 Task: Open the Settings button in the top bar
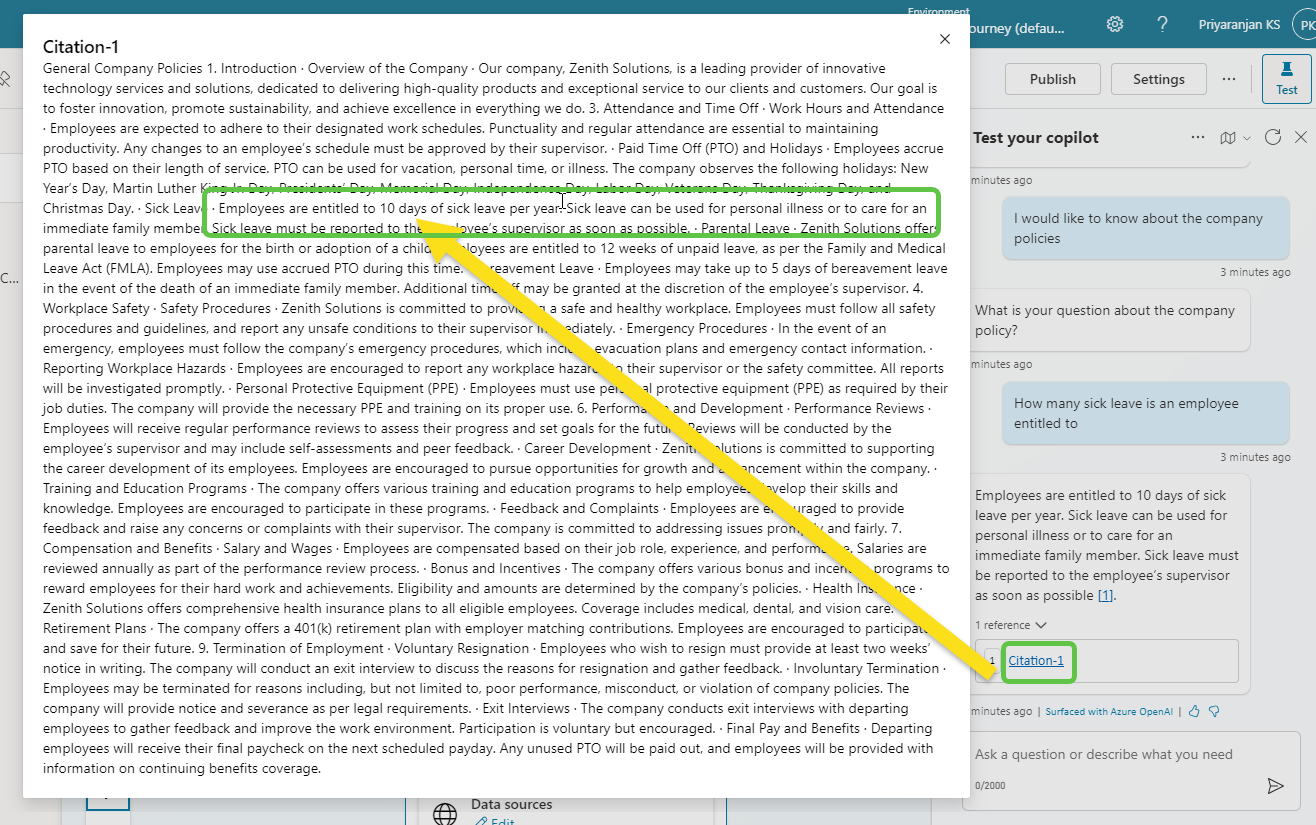pos(1158,79)
